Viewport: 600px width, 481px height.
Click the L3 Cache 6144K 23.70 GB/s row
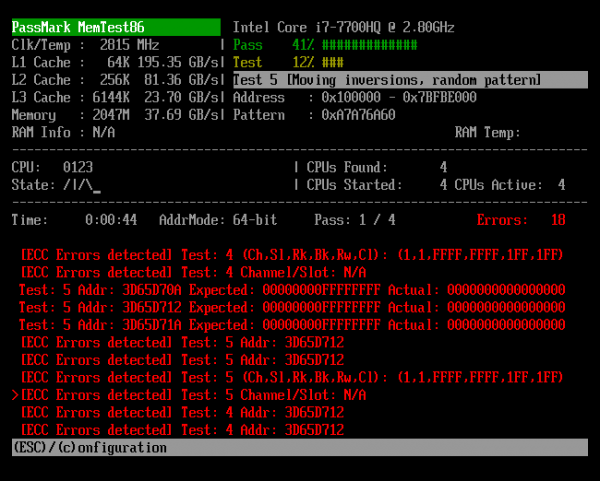(115, 97)
